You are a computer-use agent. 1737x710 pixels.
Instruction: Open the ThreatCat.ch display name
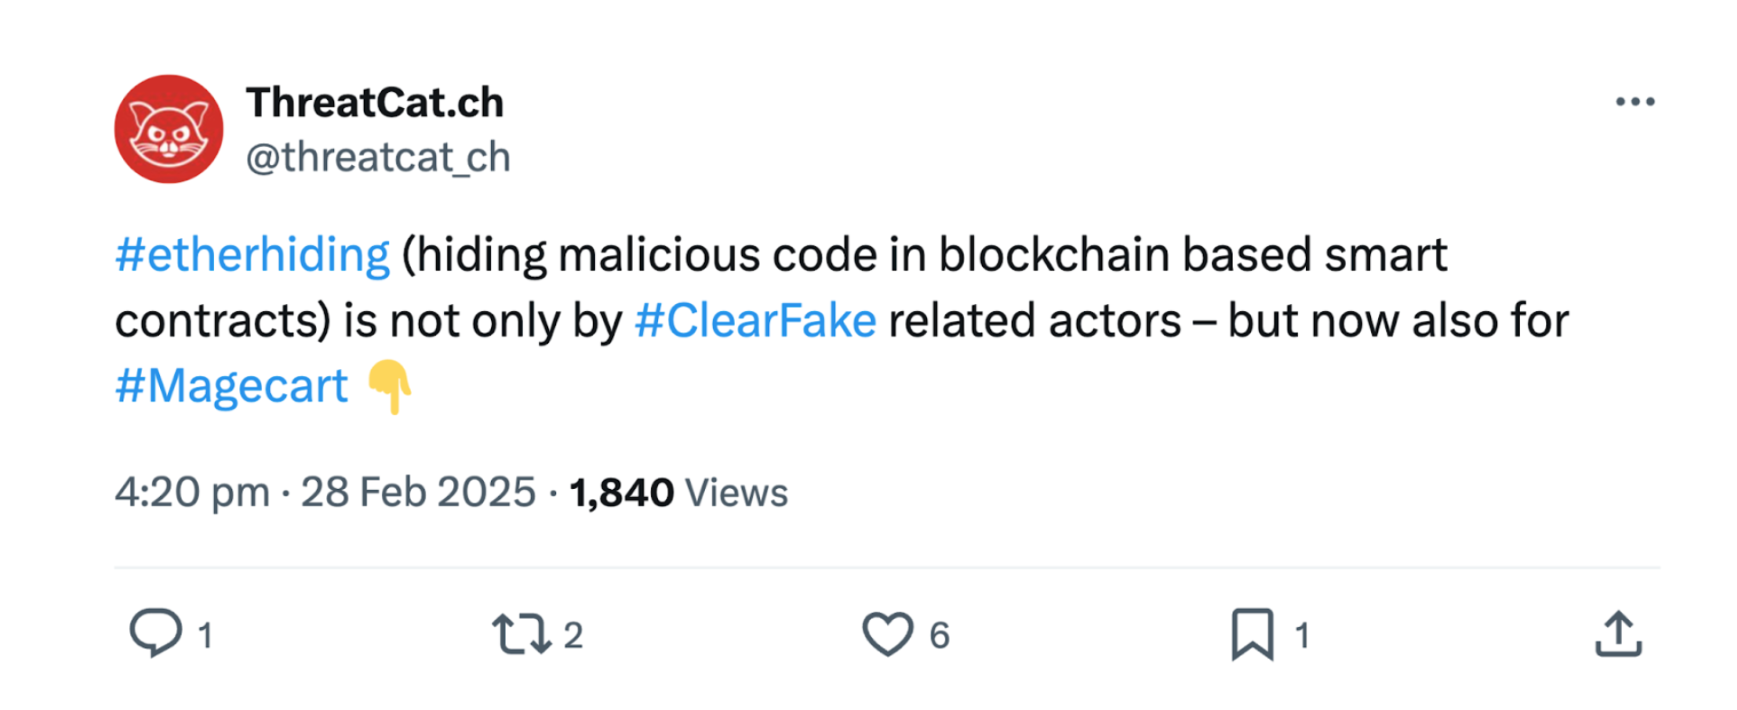pos(375,103)
